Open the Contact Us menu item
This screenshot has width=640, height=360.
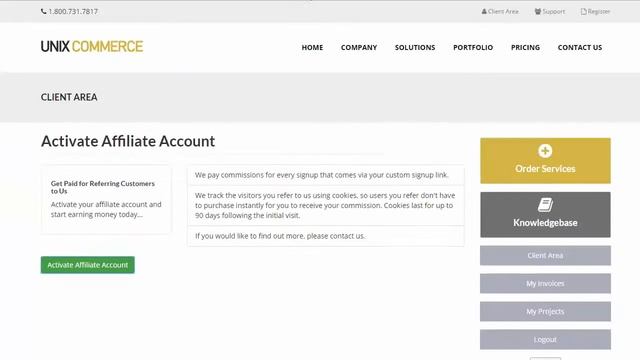pyautogui.click(x=580, y=47)
